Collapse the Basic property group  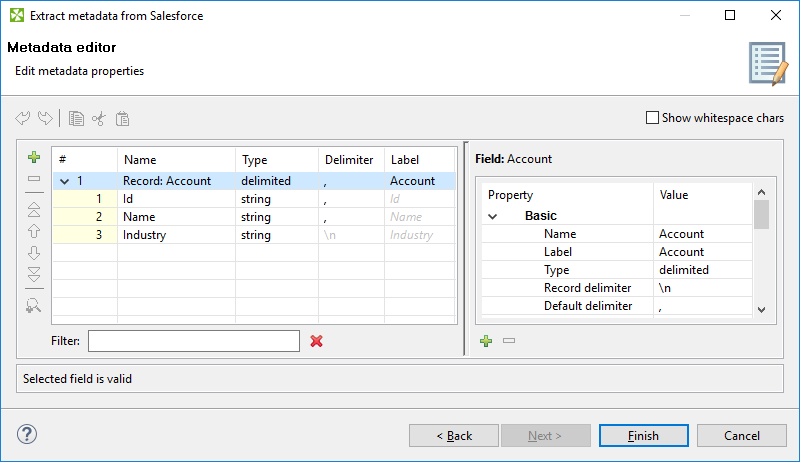[x=493, y=216]
